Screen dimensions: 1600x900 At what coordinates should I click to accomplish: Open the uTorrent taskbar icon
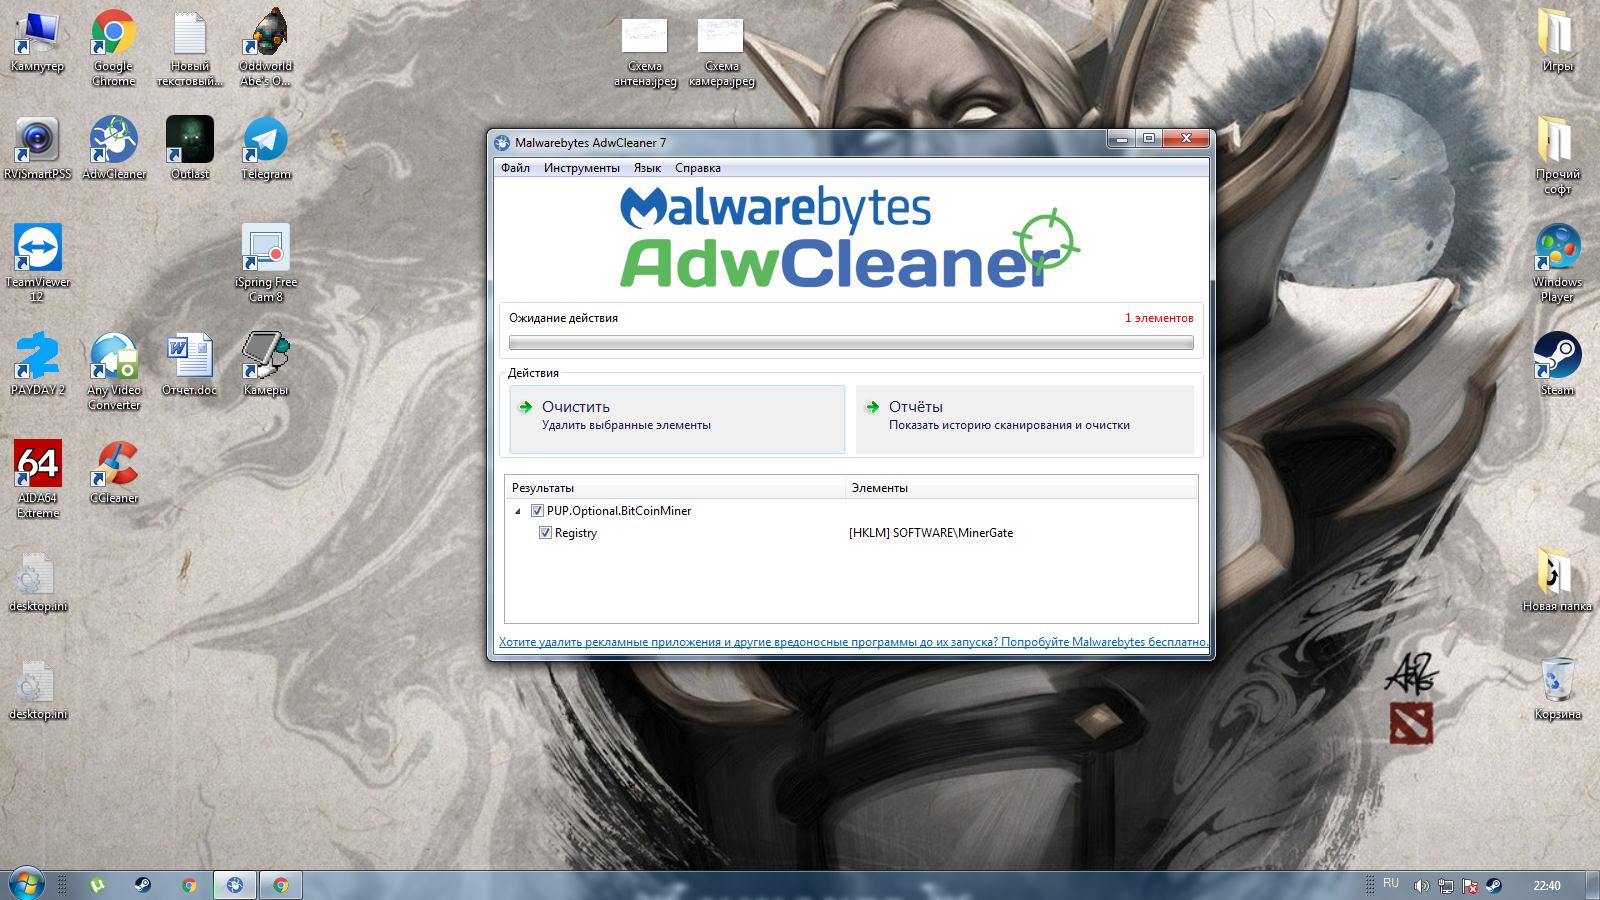pyautogui.click(x=97, y=885)
